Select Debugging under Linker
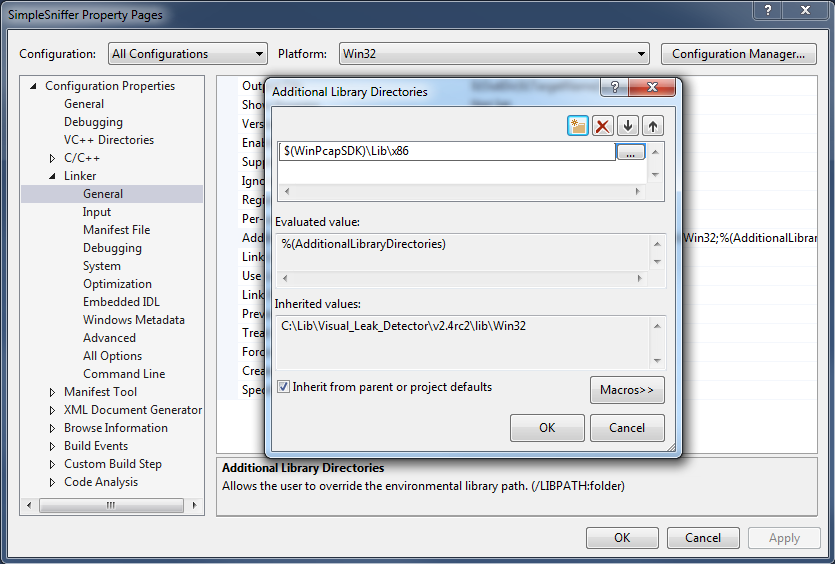 [x=112, y=248]
